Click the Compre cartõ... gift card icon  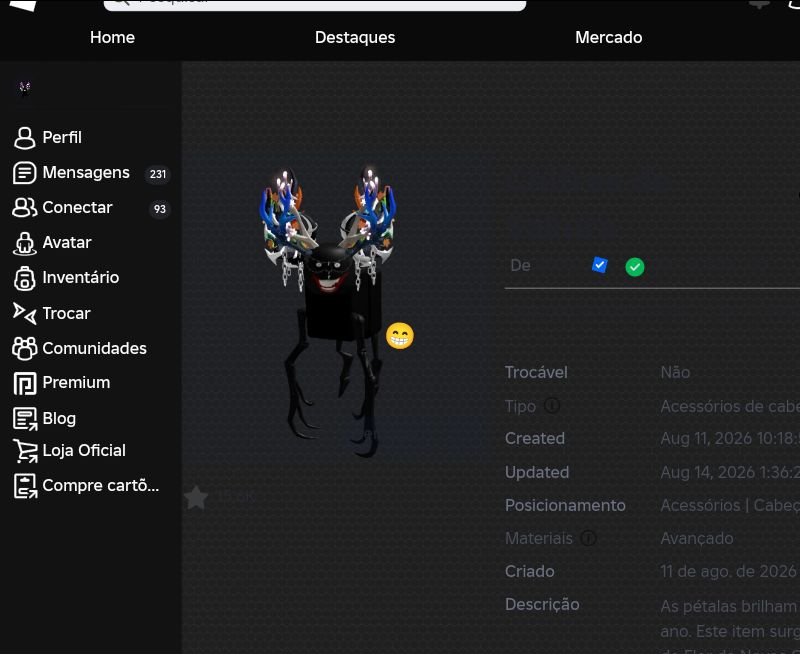[x=24, y=486]
